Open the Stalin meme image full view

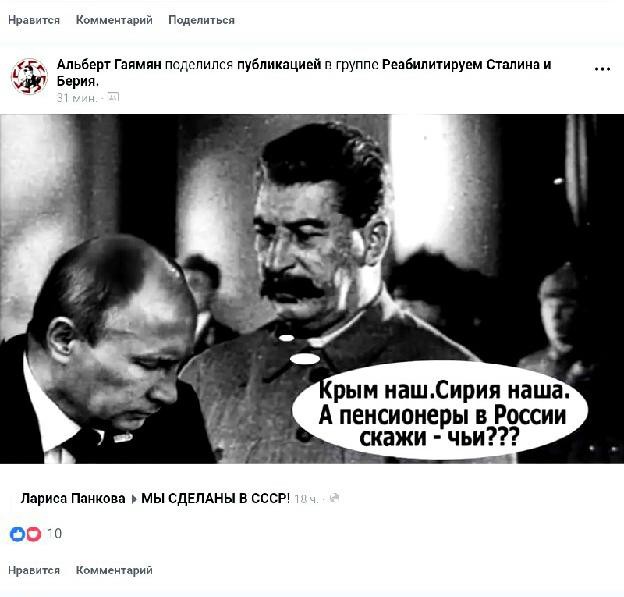[312, 289]
